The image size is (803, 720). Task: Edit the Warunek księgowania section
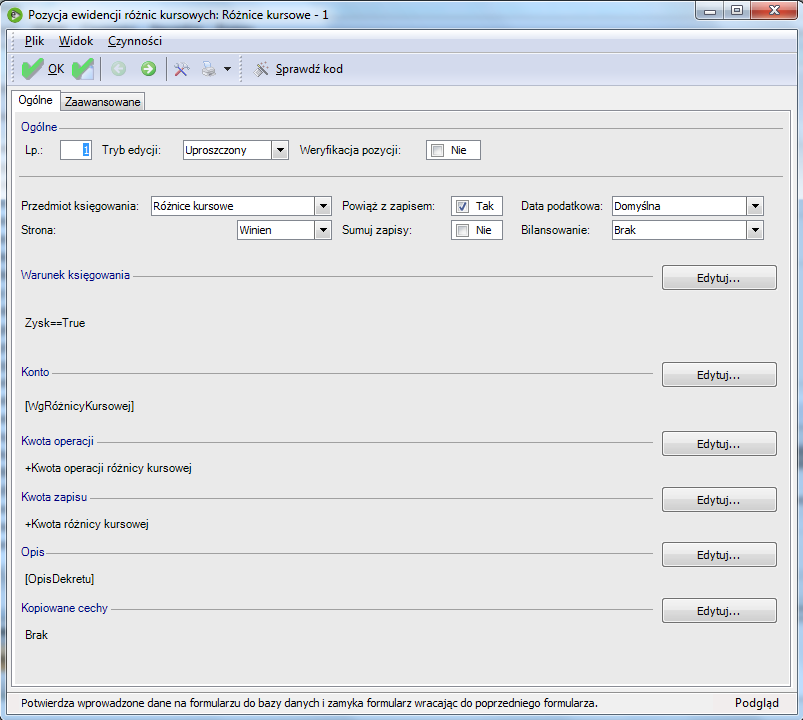pyautogui.click(x=719, y=278)
